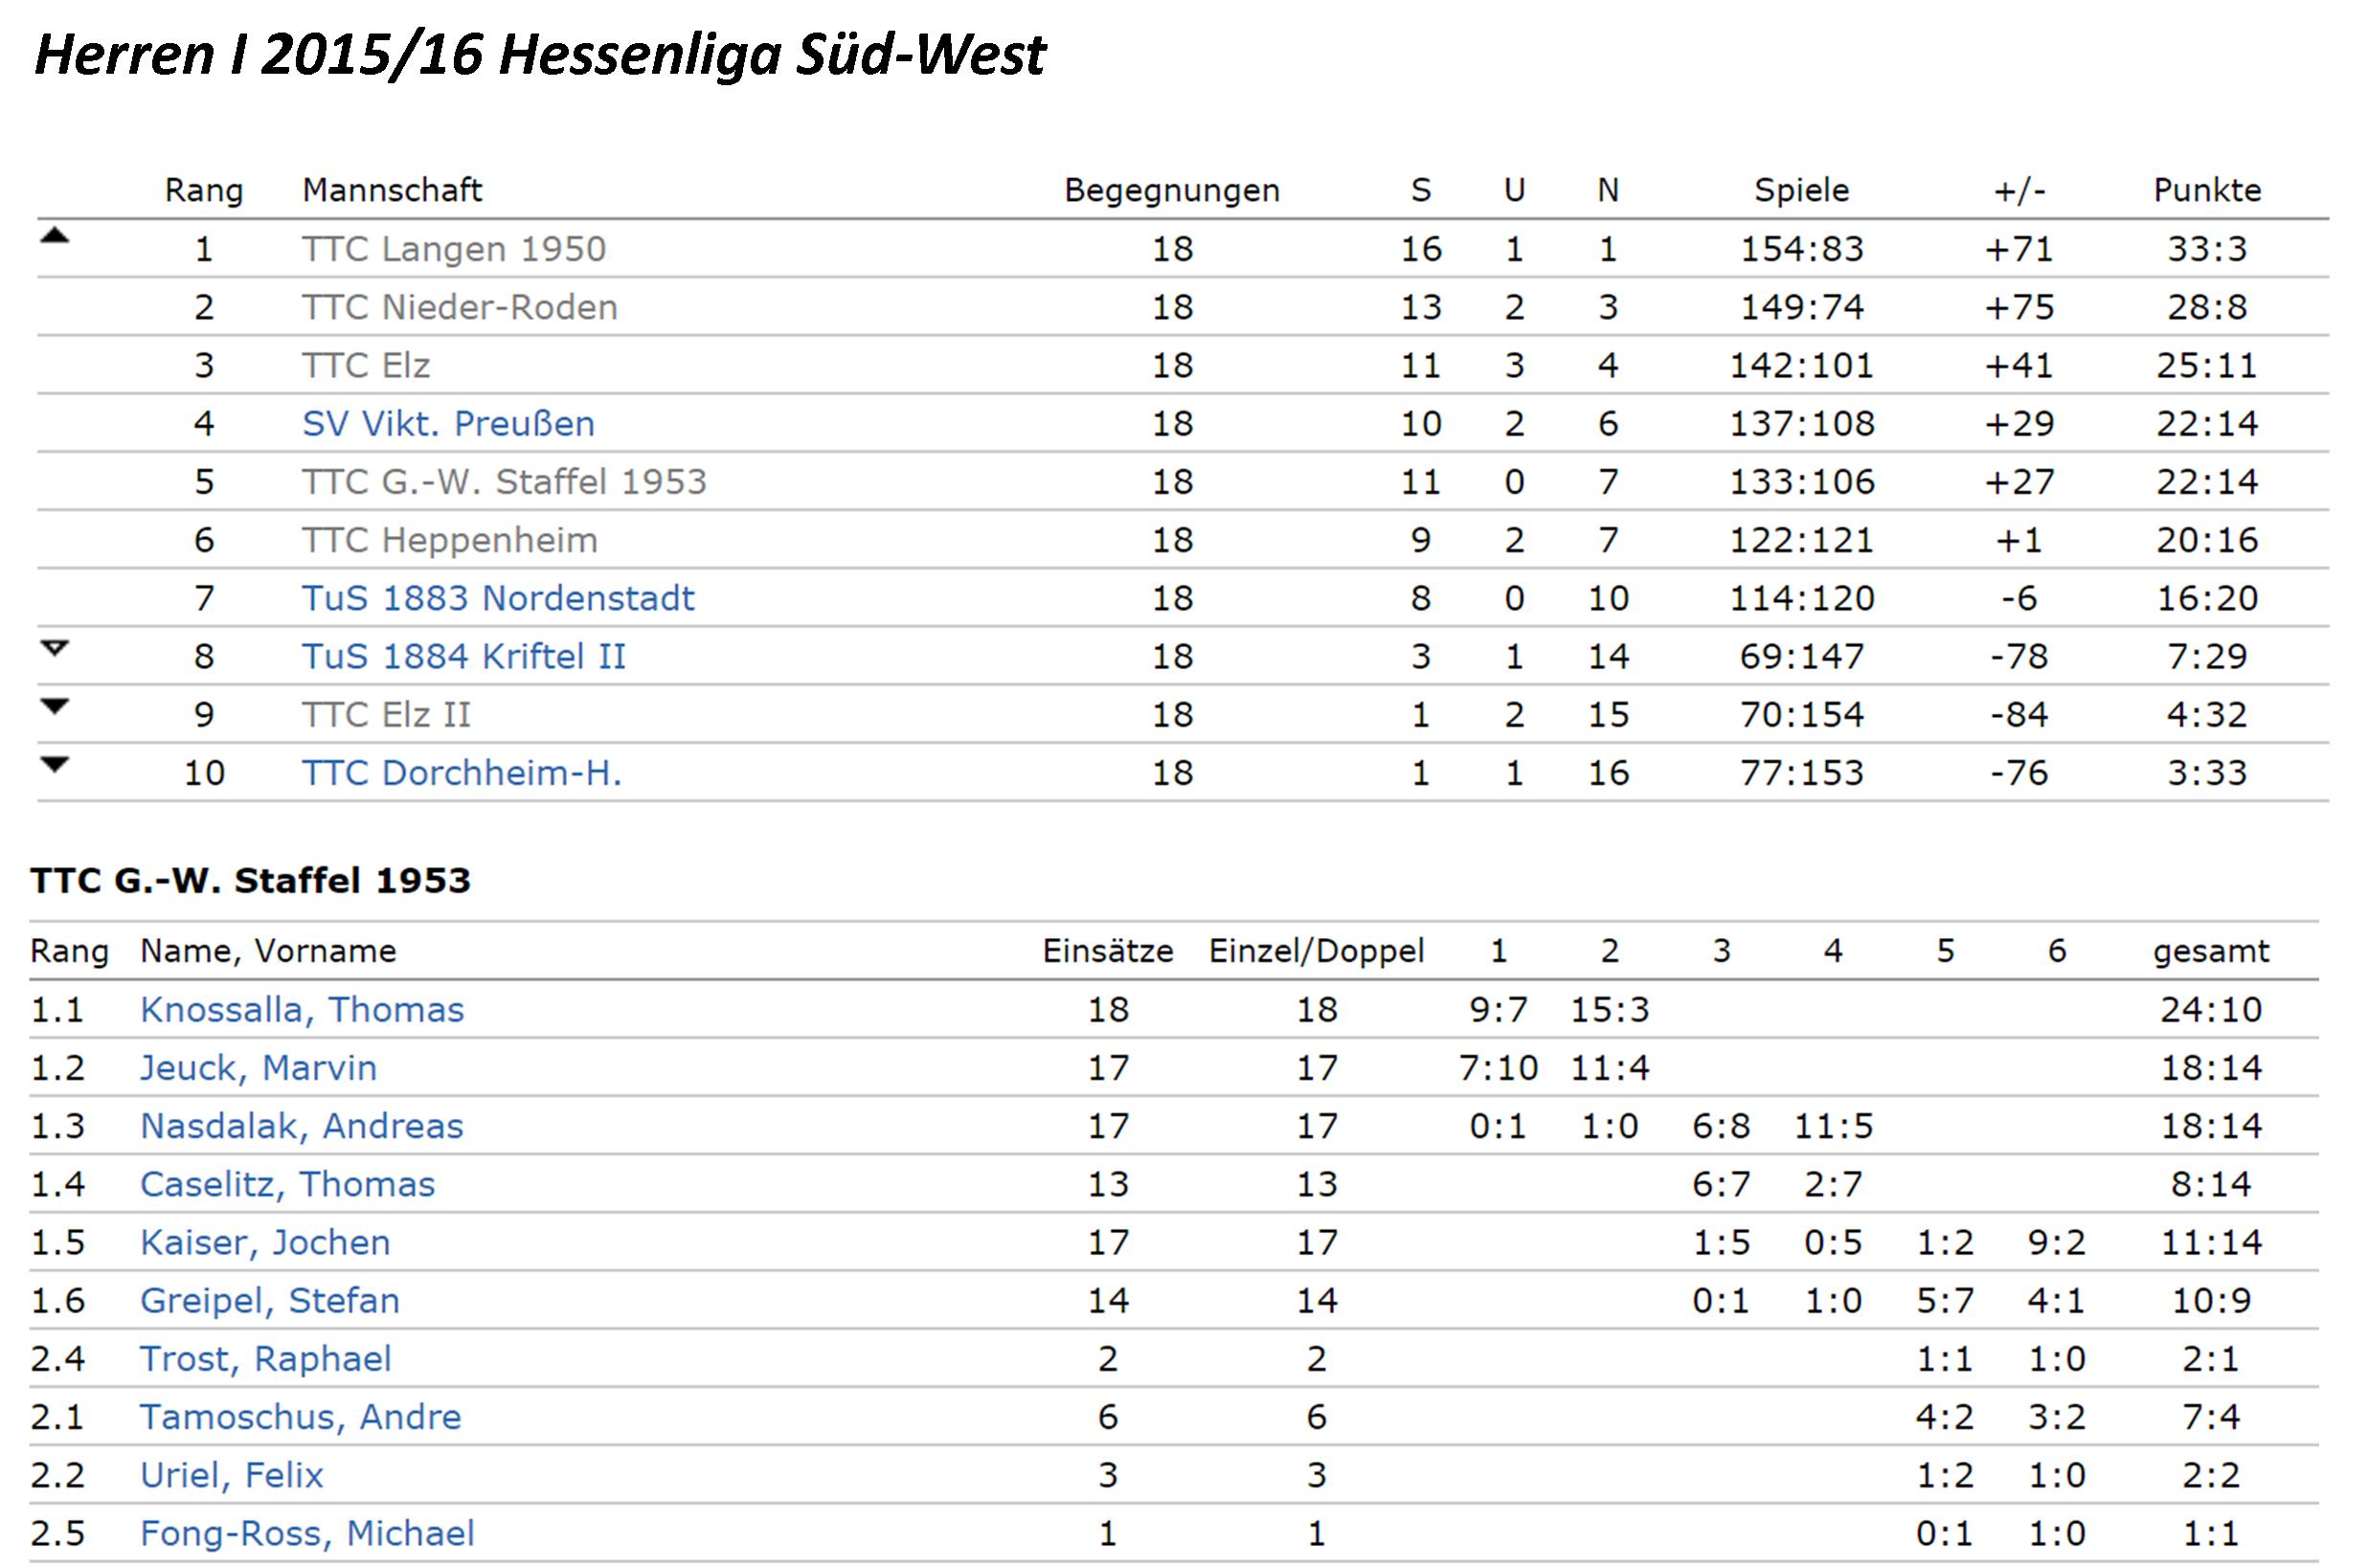Open player Jeuck, Marvin

258,1068
